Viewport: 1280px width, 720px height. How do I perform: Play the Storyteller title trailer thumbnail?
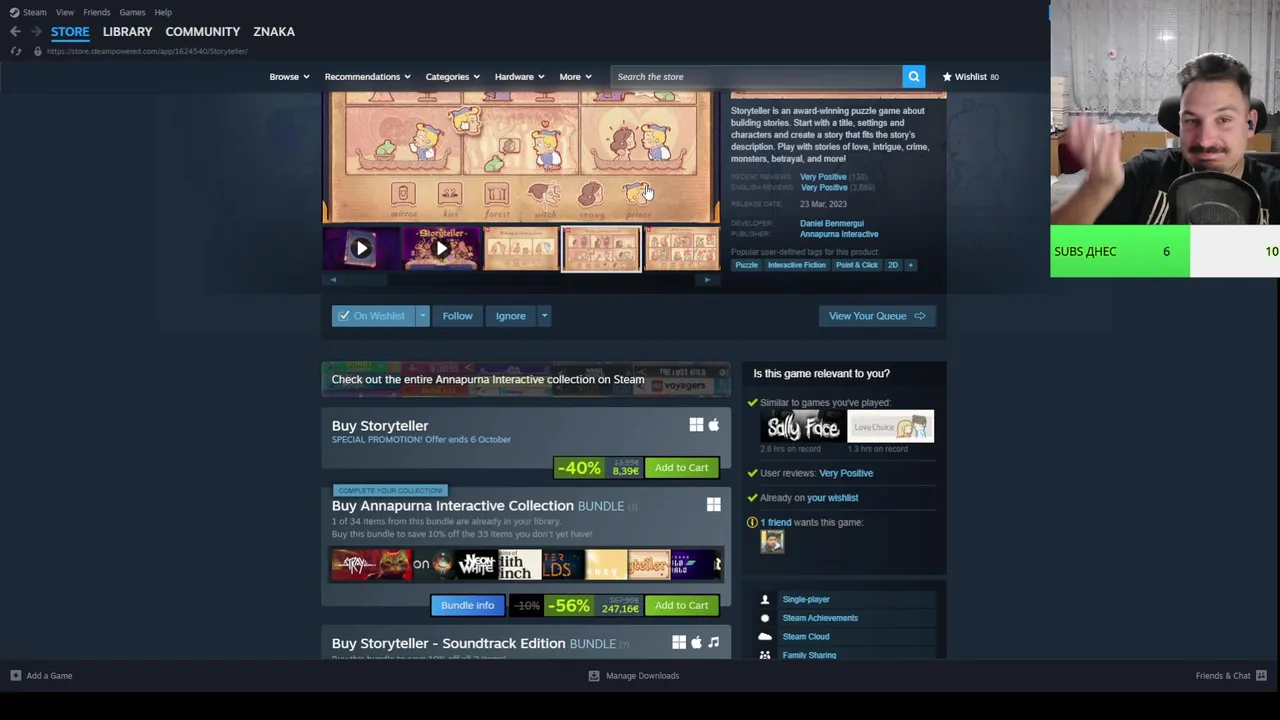tap(441, 248)
